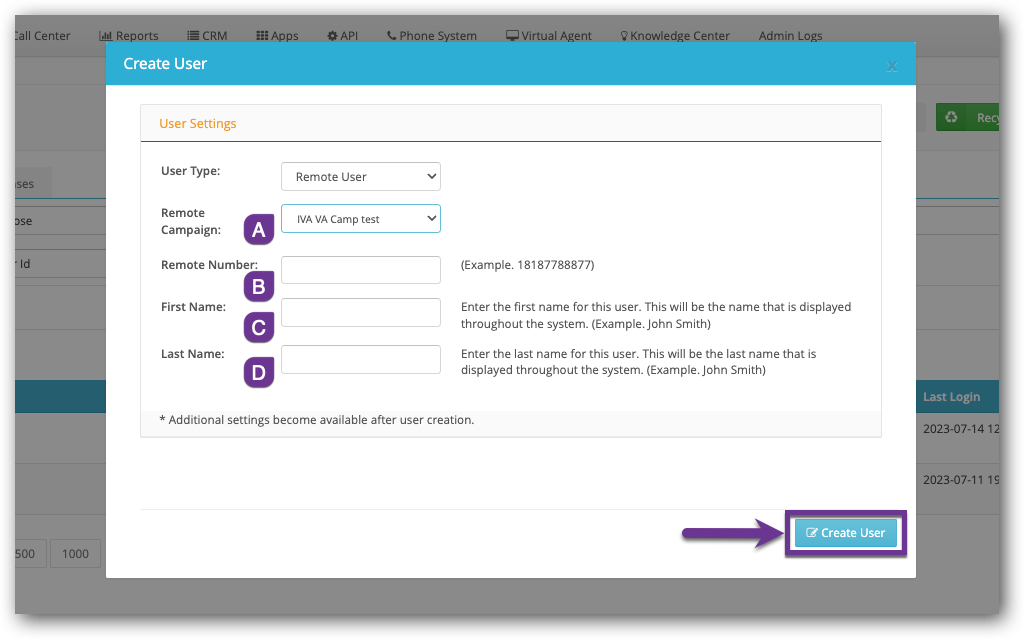Screen dimensions: 1024x639
Task: Sort by the Last Login column header
Action: click(x=951, y=397)
